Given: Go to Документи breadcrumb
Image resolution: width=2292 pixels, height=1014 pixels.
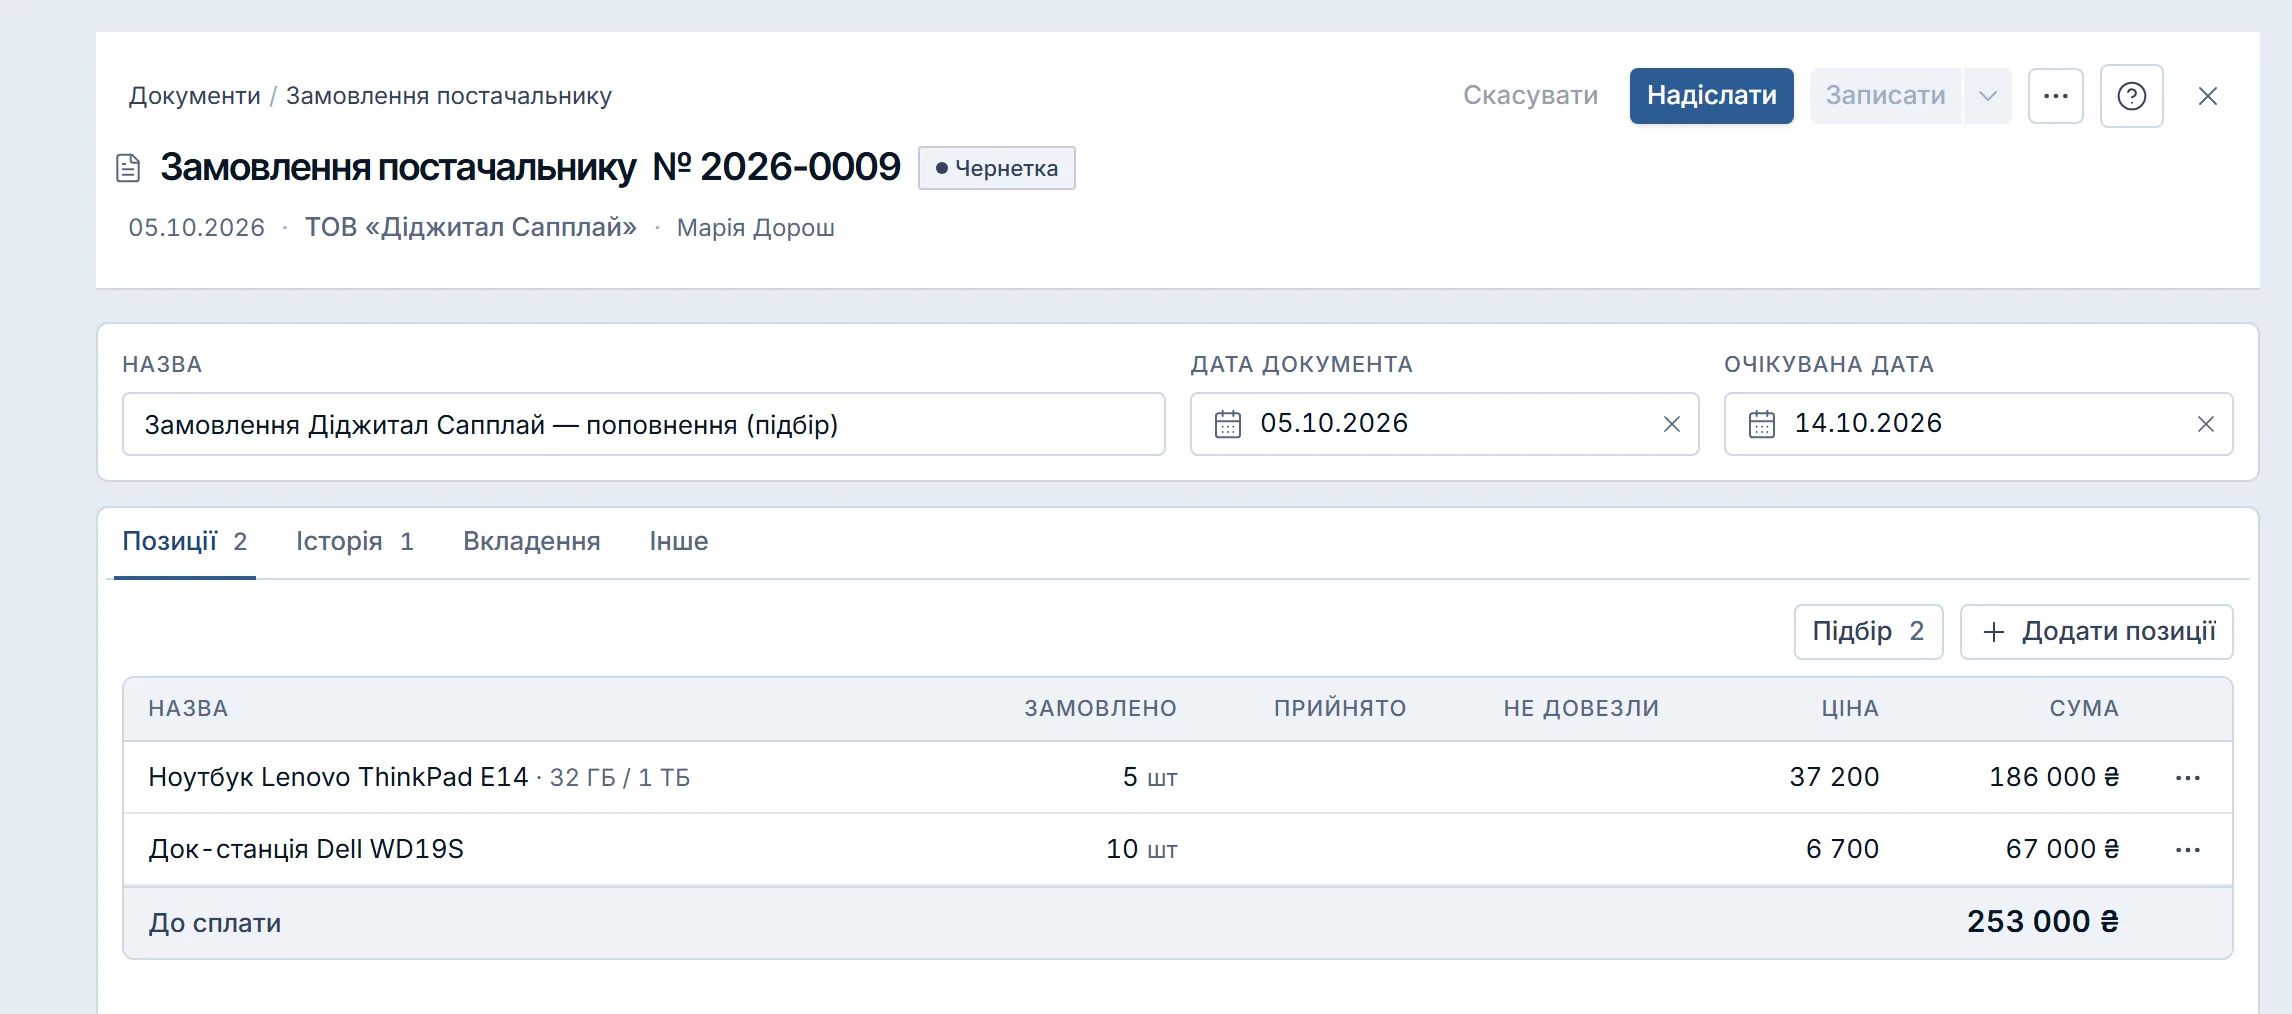Looking at the screenshot, I should (194, 96).
